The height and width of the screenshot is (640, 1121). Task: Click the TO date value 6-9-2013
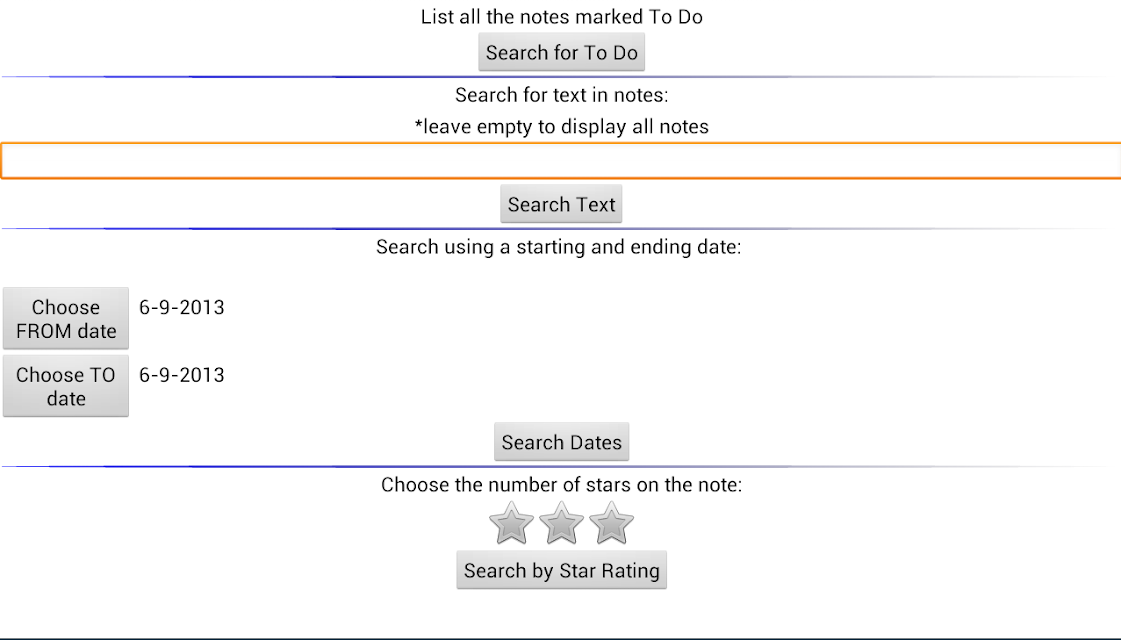pos(182,375)
